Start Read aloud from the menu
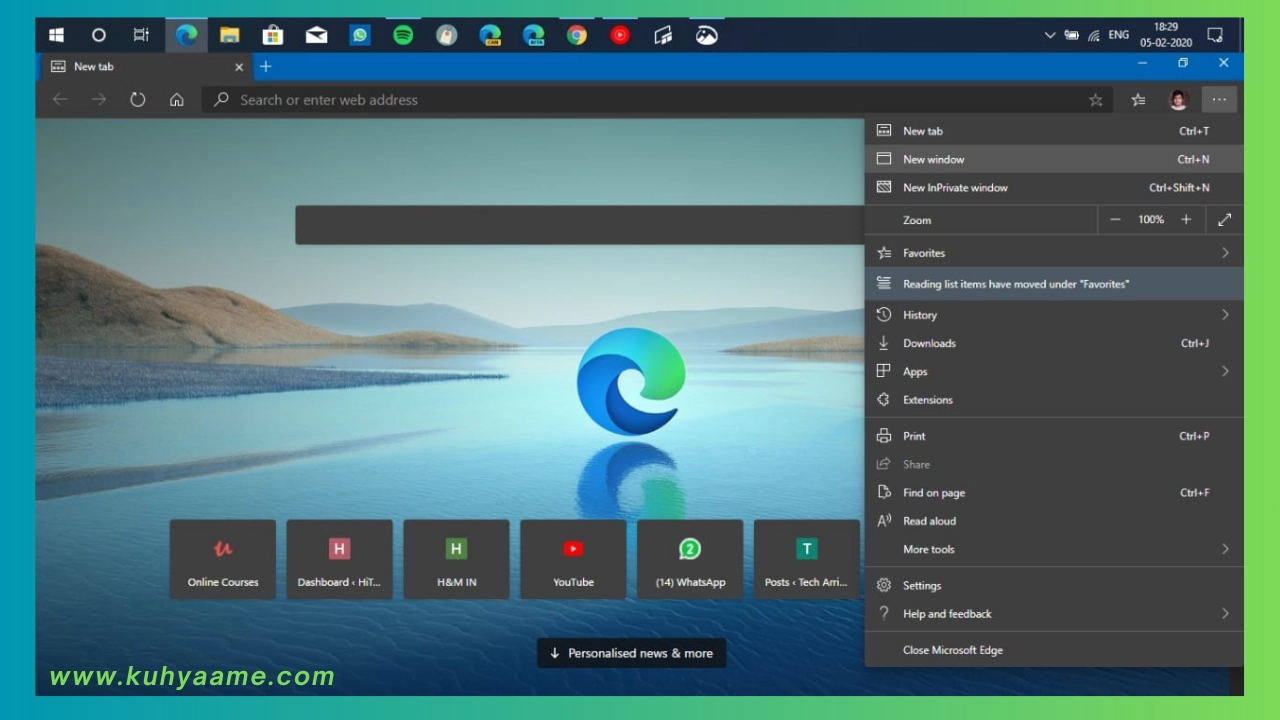1280x720 pixels. pyautogui.click(x=1054, y=521)
